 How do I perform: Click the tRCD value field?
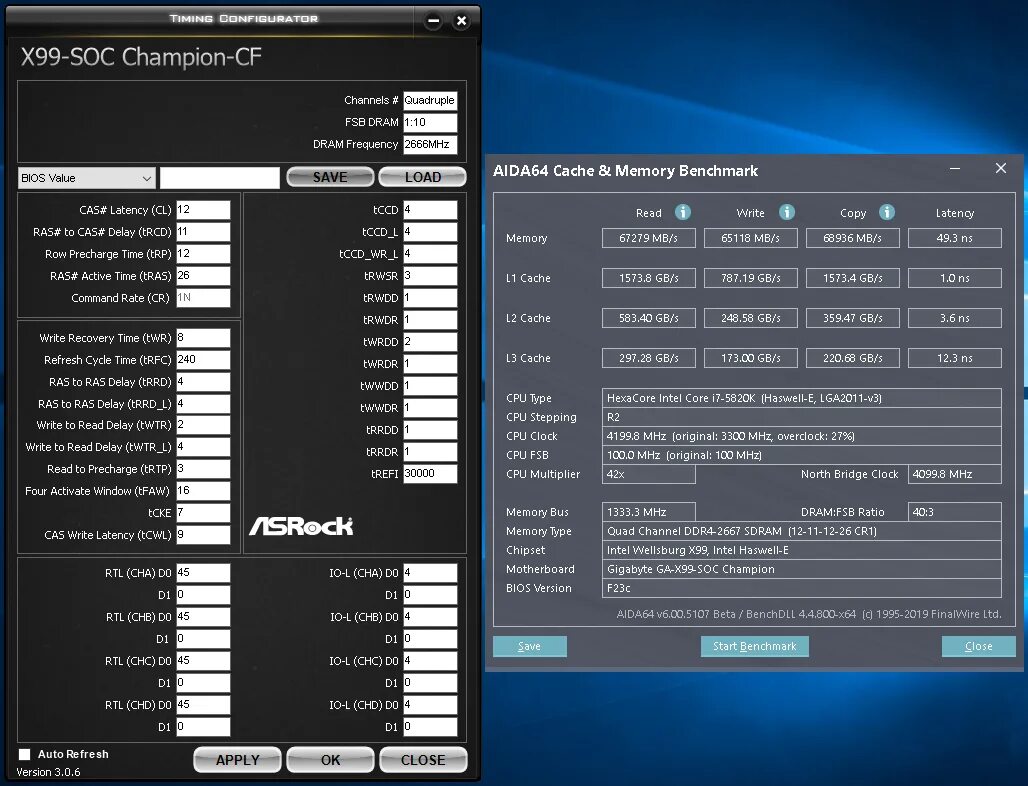pos(203,232)
